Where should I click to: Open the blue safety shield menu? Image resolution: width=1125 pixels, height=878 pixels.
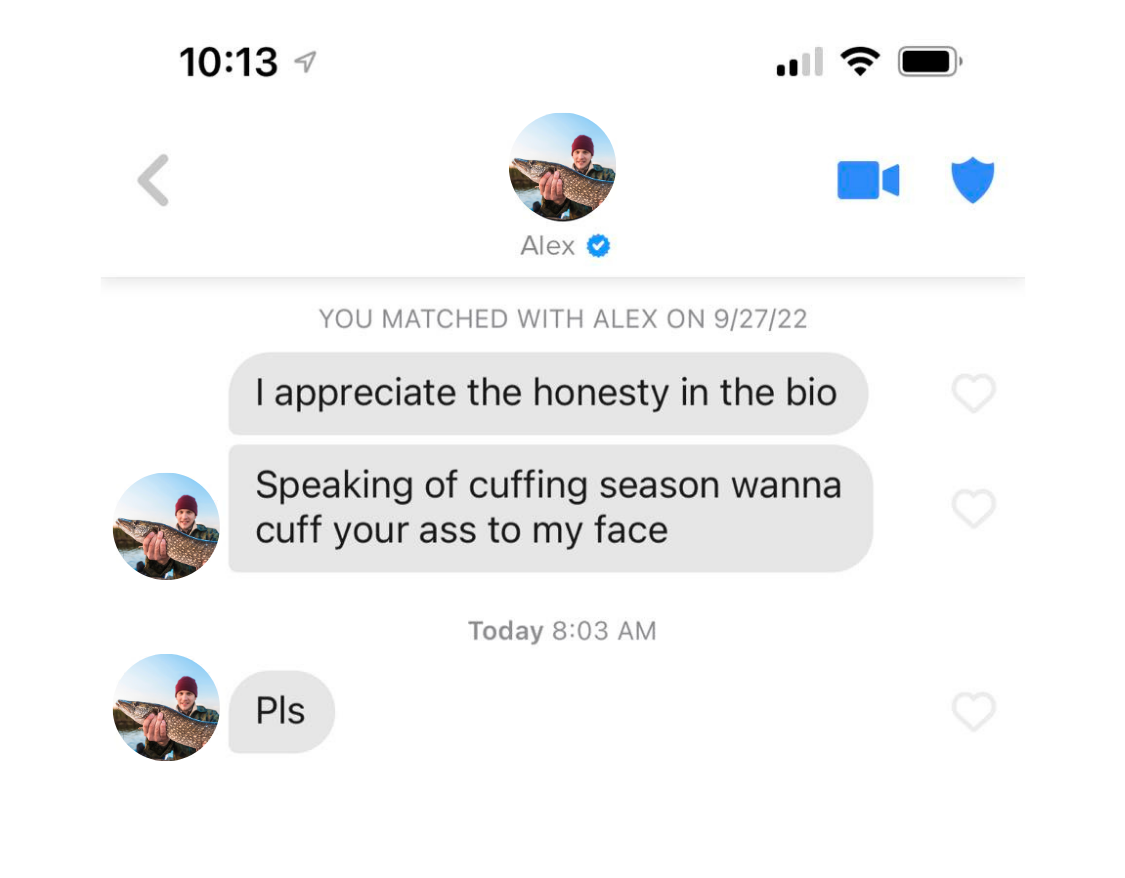pos(972,180)
